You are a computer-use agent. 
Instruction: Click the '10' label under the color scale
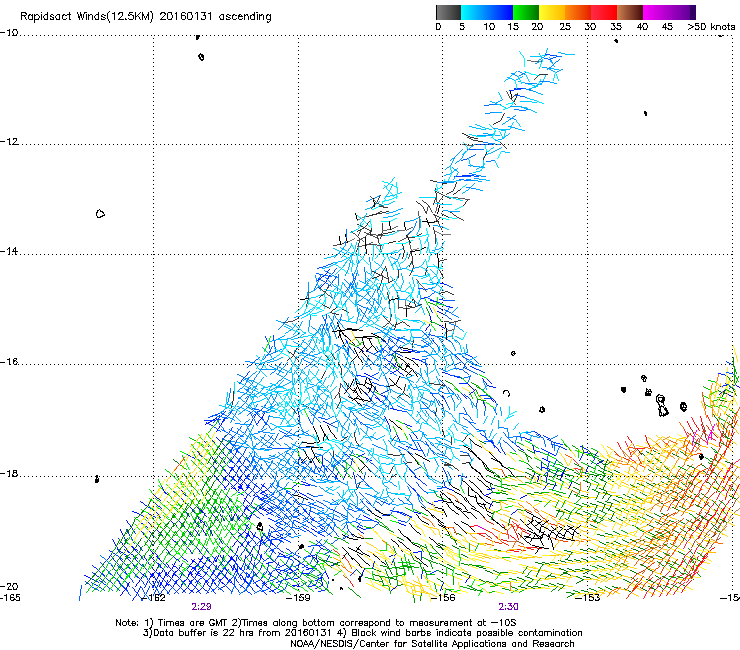point(489,27)
